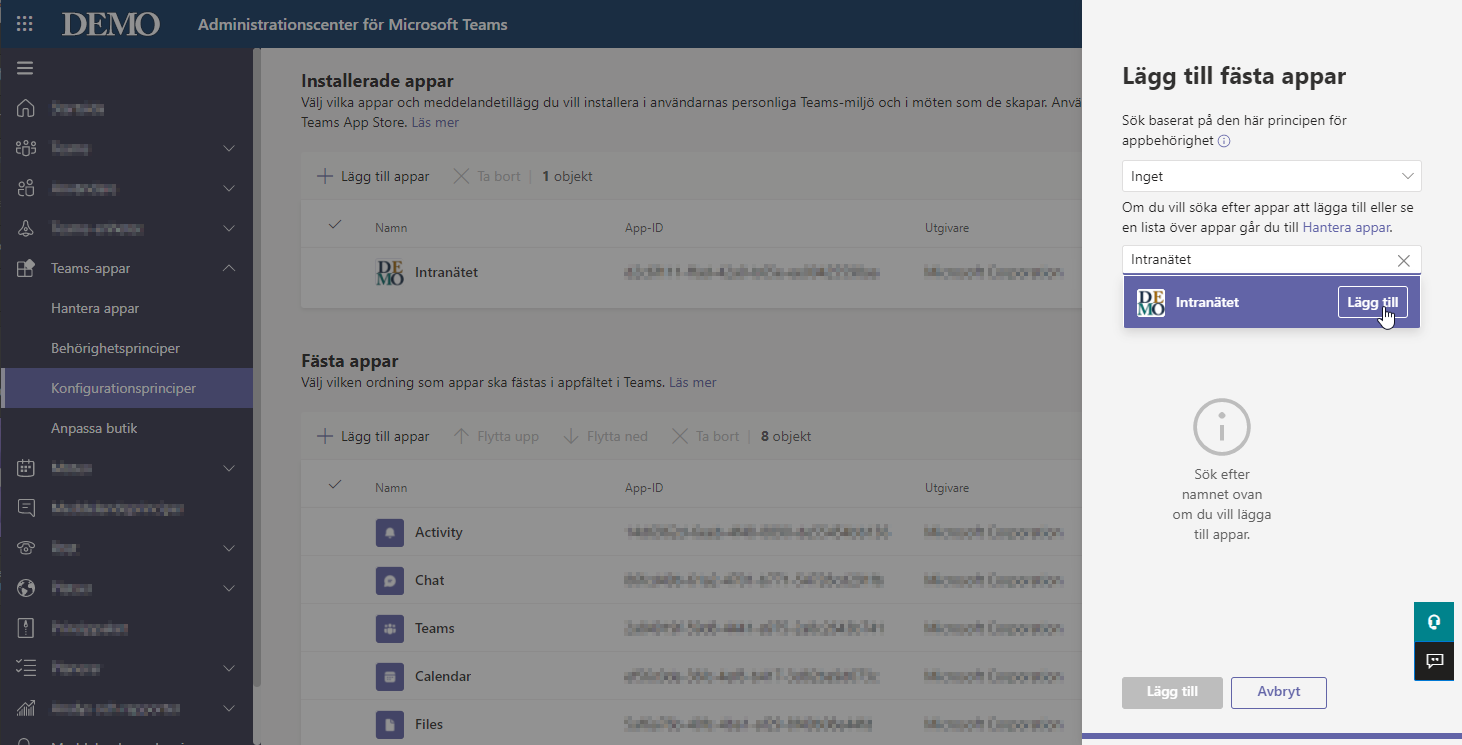The height and width of the screenshot is (745, 1462).
Task: Open the Inget permission policy dropdown
Action: point(1271,176)
